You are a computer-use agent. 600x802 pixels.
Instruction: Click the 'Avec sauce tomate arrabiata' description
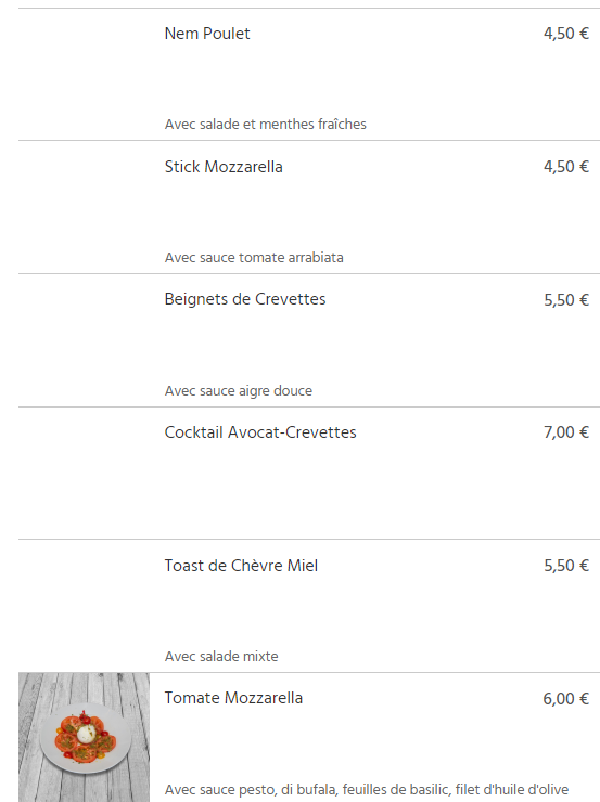pyautogui.click(x=254, y=257)
